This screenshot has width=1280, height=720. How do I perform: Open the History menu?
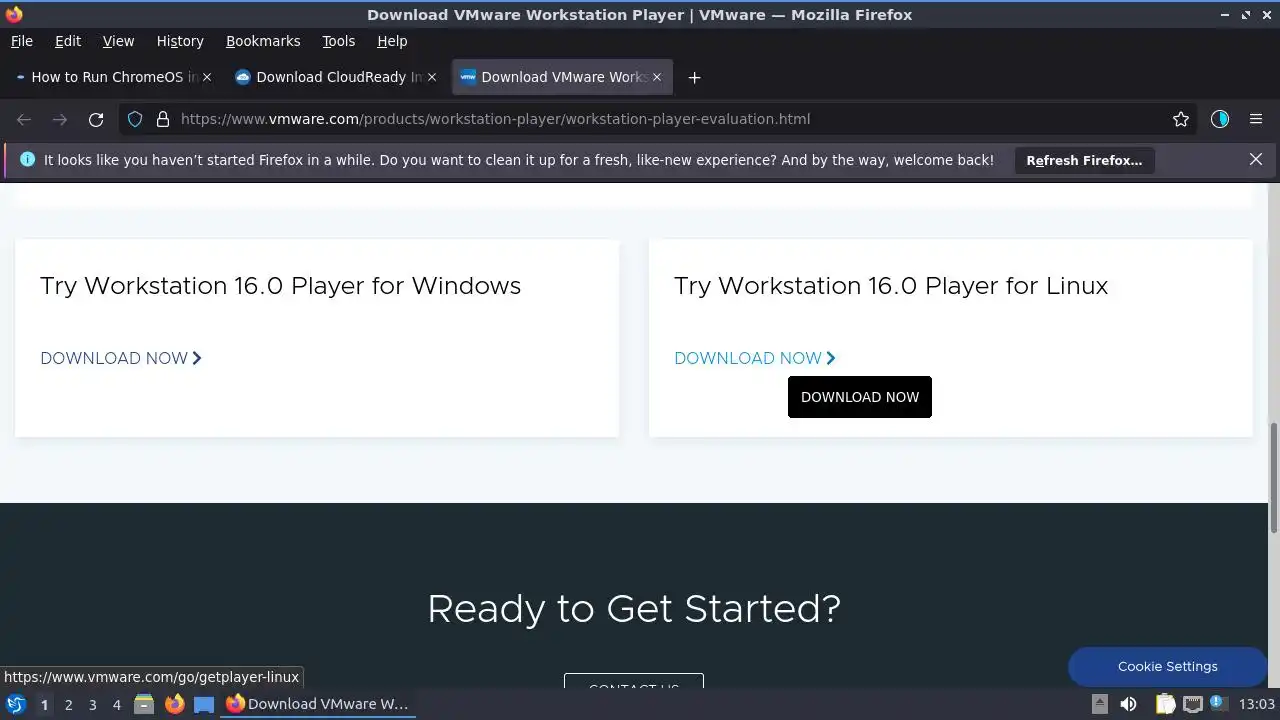(x=180, y=41)
